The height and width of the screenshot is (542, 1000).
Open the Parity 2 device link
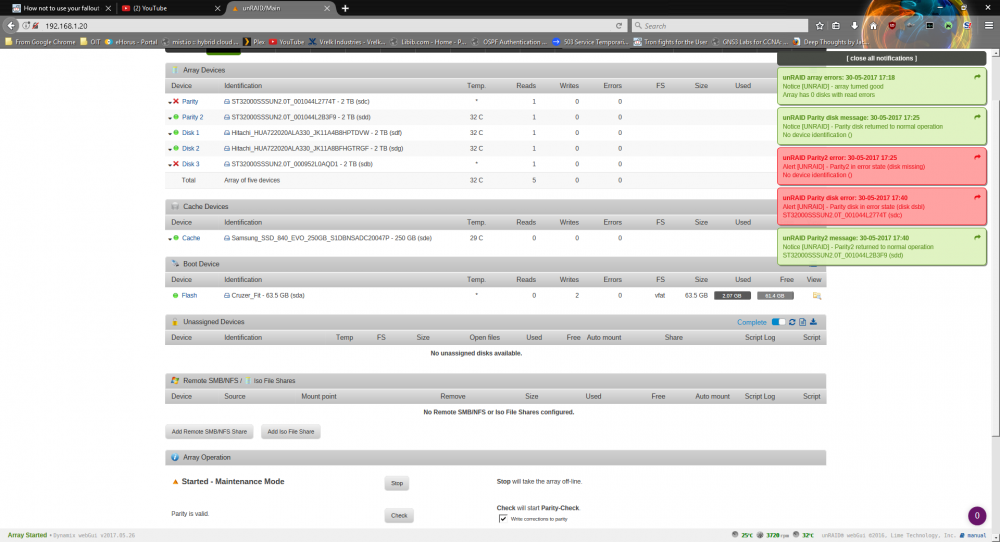pos(193,117)
